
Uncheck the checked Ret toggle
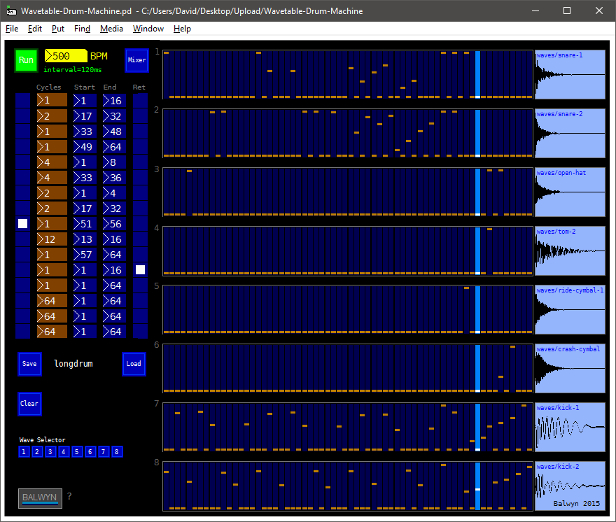click(140, 270)
